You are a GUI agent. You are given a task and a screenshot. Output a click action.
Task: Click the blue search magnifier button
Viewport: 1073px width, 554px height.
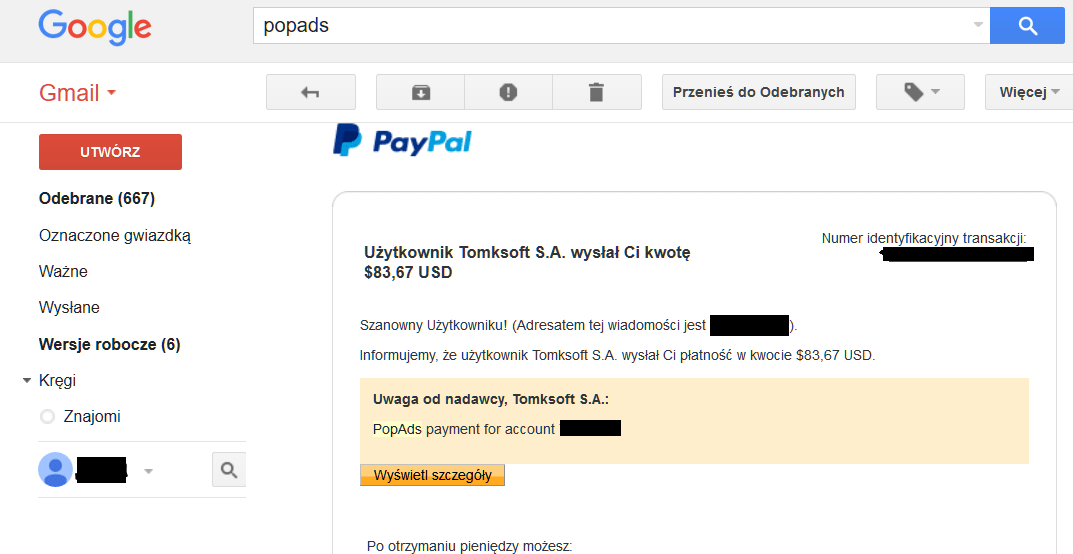point(1027,26)
